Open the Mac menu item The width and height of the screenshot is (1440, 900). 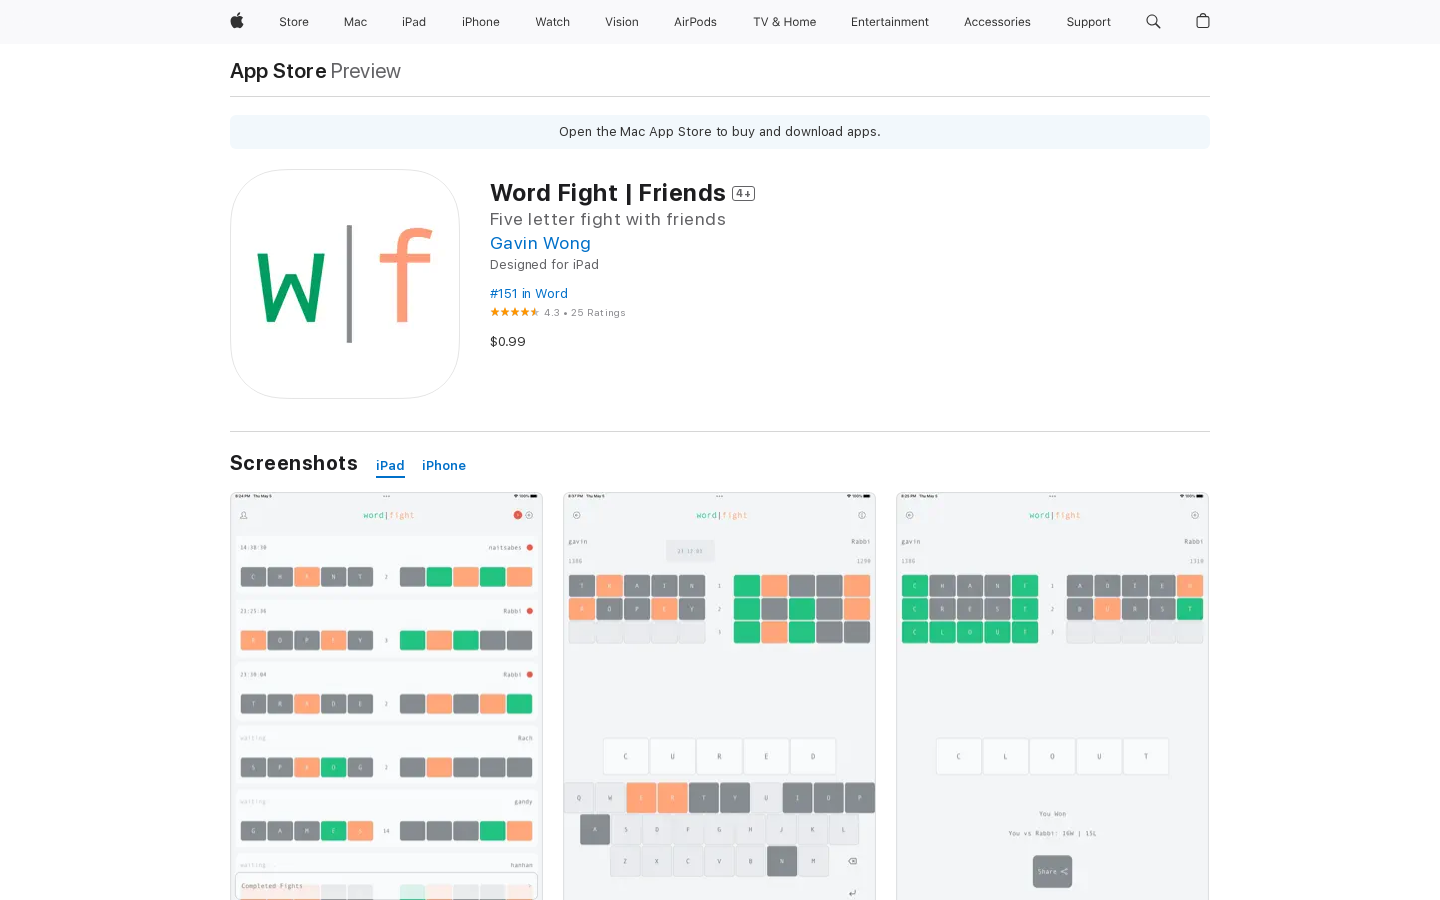355,22
